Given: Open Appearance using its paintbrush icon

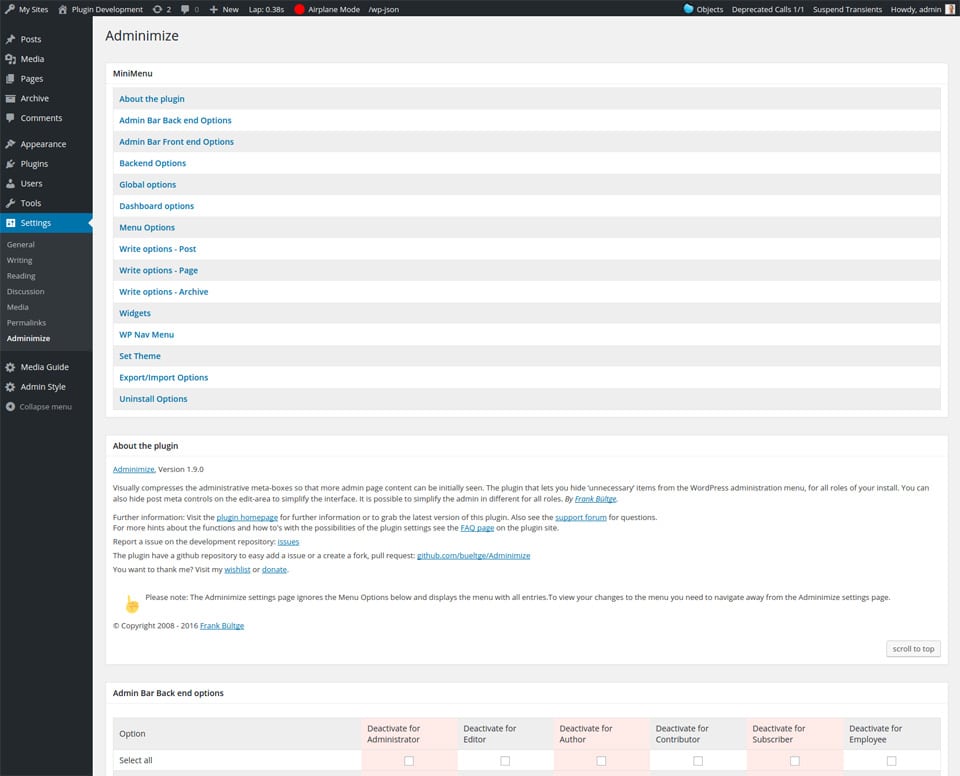Looking at the screenshot, I should (10, 144).
